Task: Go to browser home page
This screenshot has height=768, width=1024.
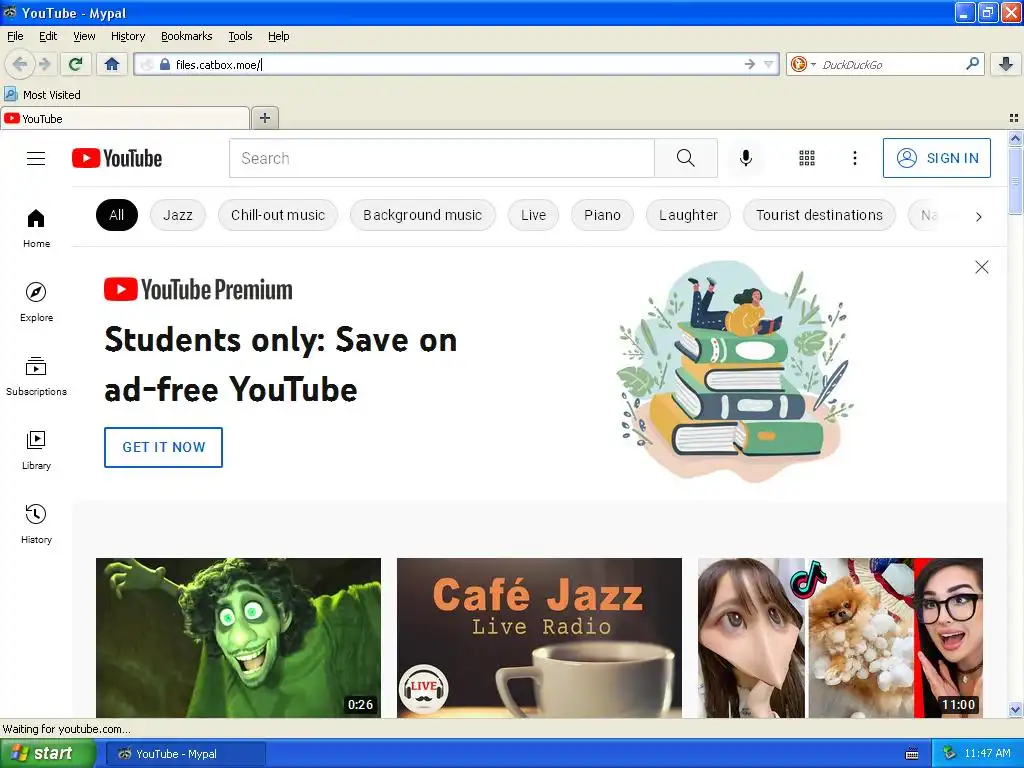Action: 112,64
